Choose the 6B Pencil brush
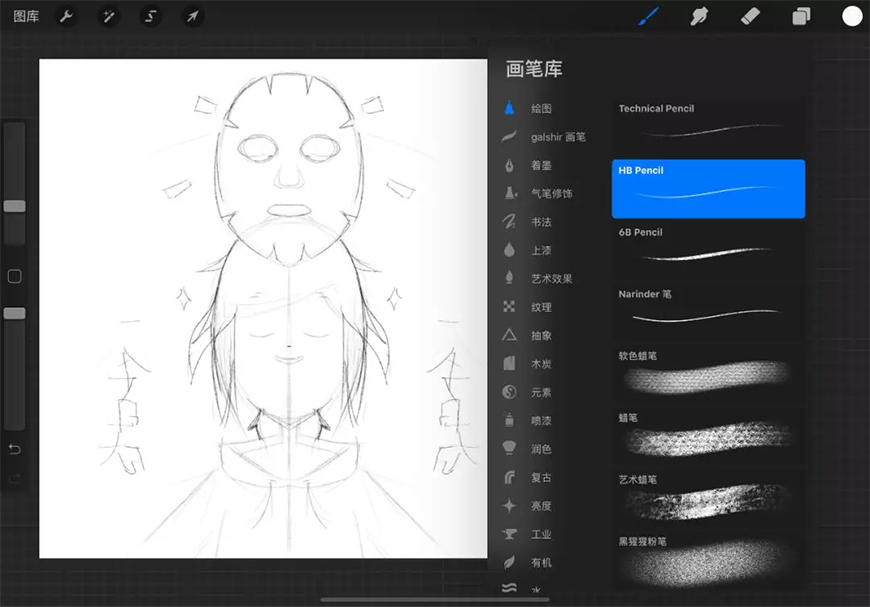Image resolution: width=870 pixels, height=607 pixels. (x=708, y=245)
